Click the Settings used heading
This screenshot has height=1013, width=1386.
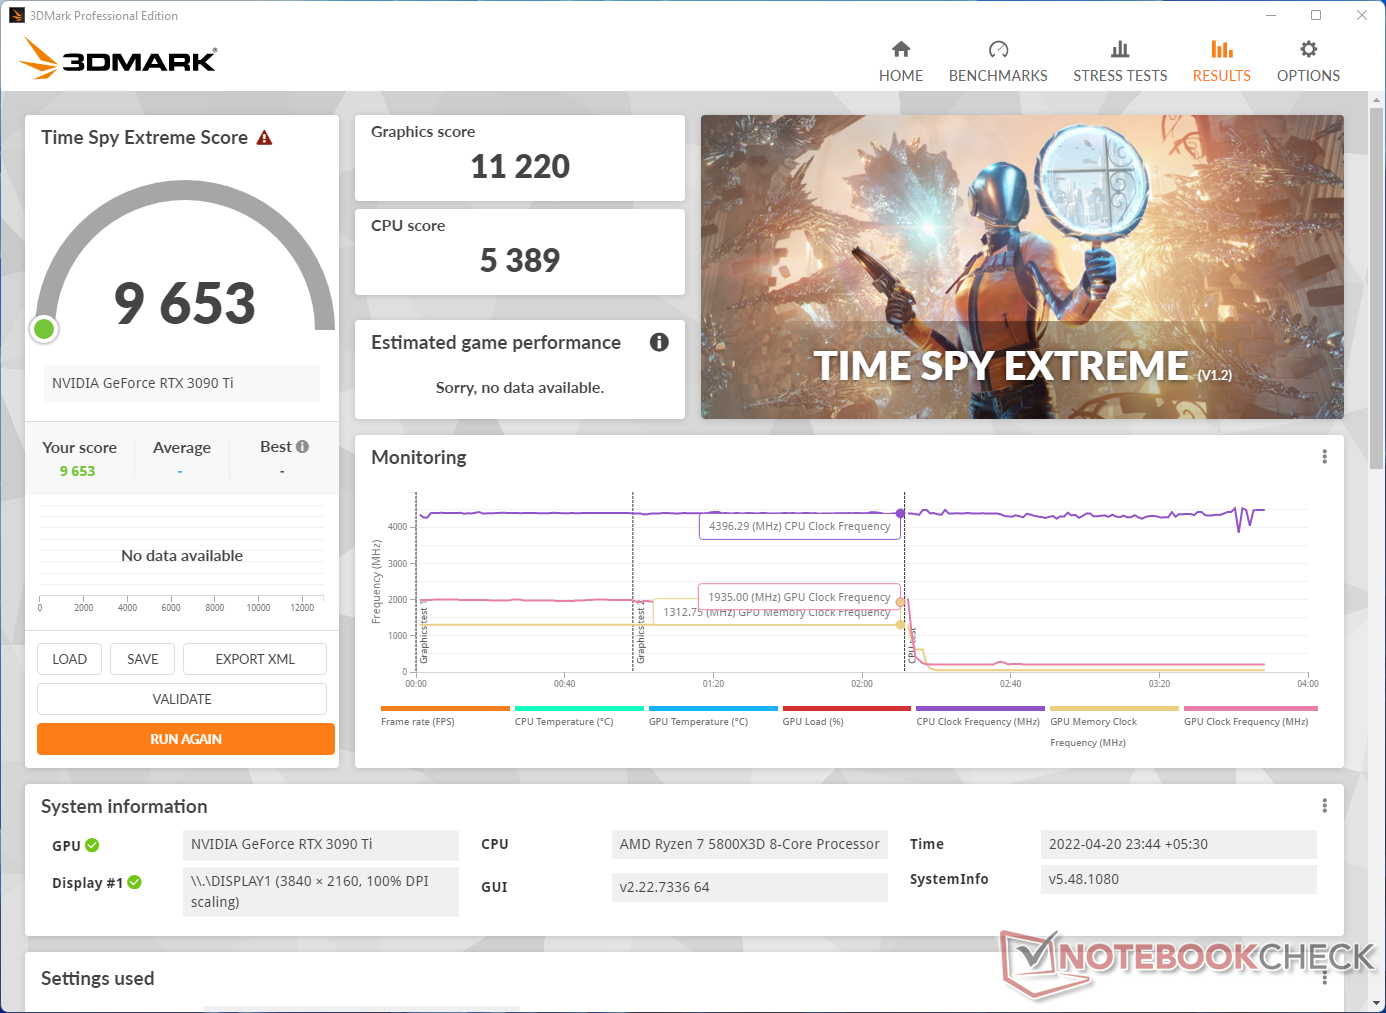click(97, 978)
